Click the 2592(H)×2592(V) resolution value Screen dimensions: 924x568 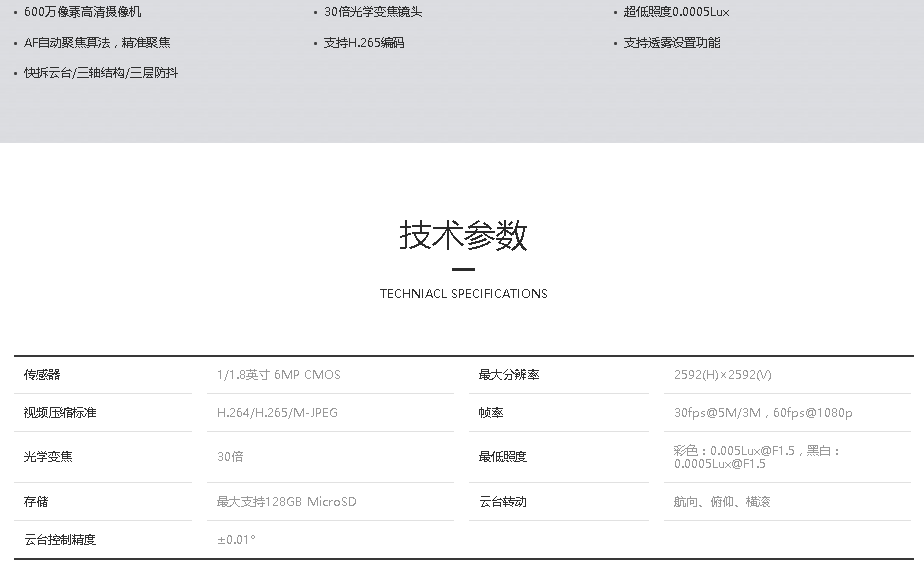(x=722, y=375)
